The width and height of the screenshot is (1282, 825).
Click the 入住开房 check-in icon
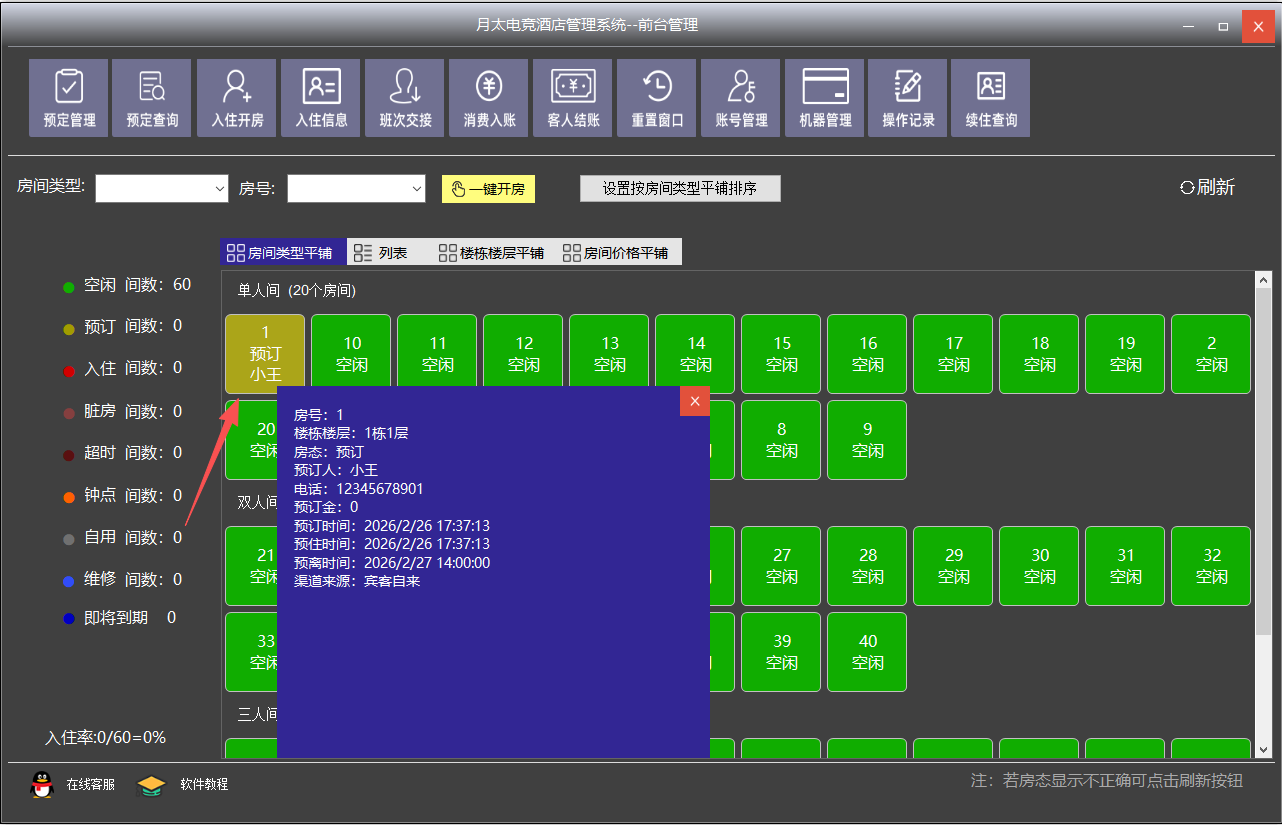[x=237, y=97]
